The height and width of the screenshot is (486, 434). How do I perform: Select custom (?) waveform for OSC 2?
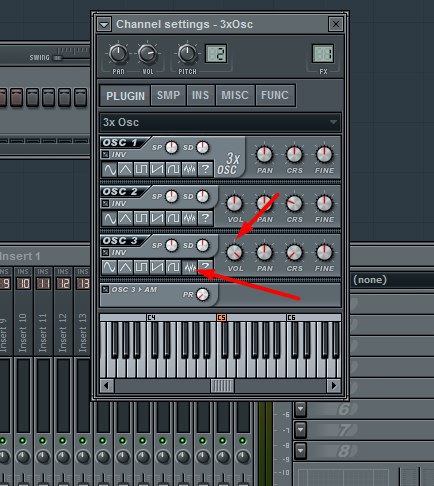click(205, 218)
